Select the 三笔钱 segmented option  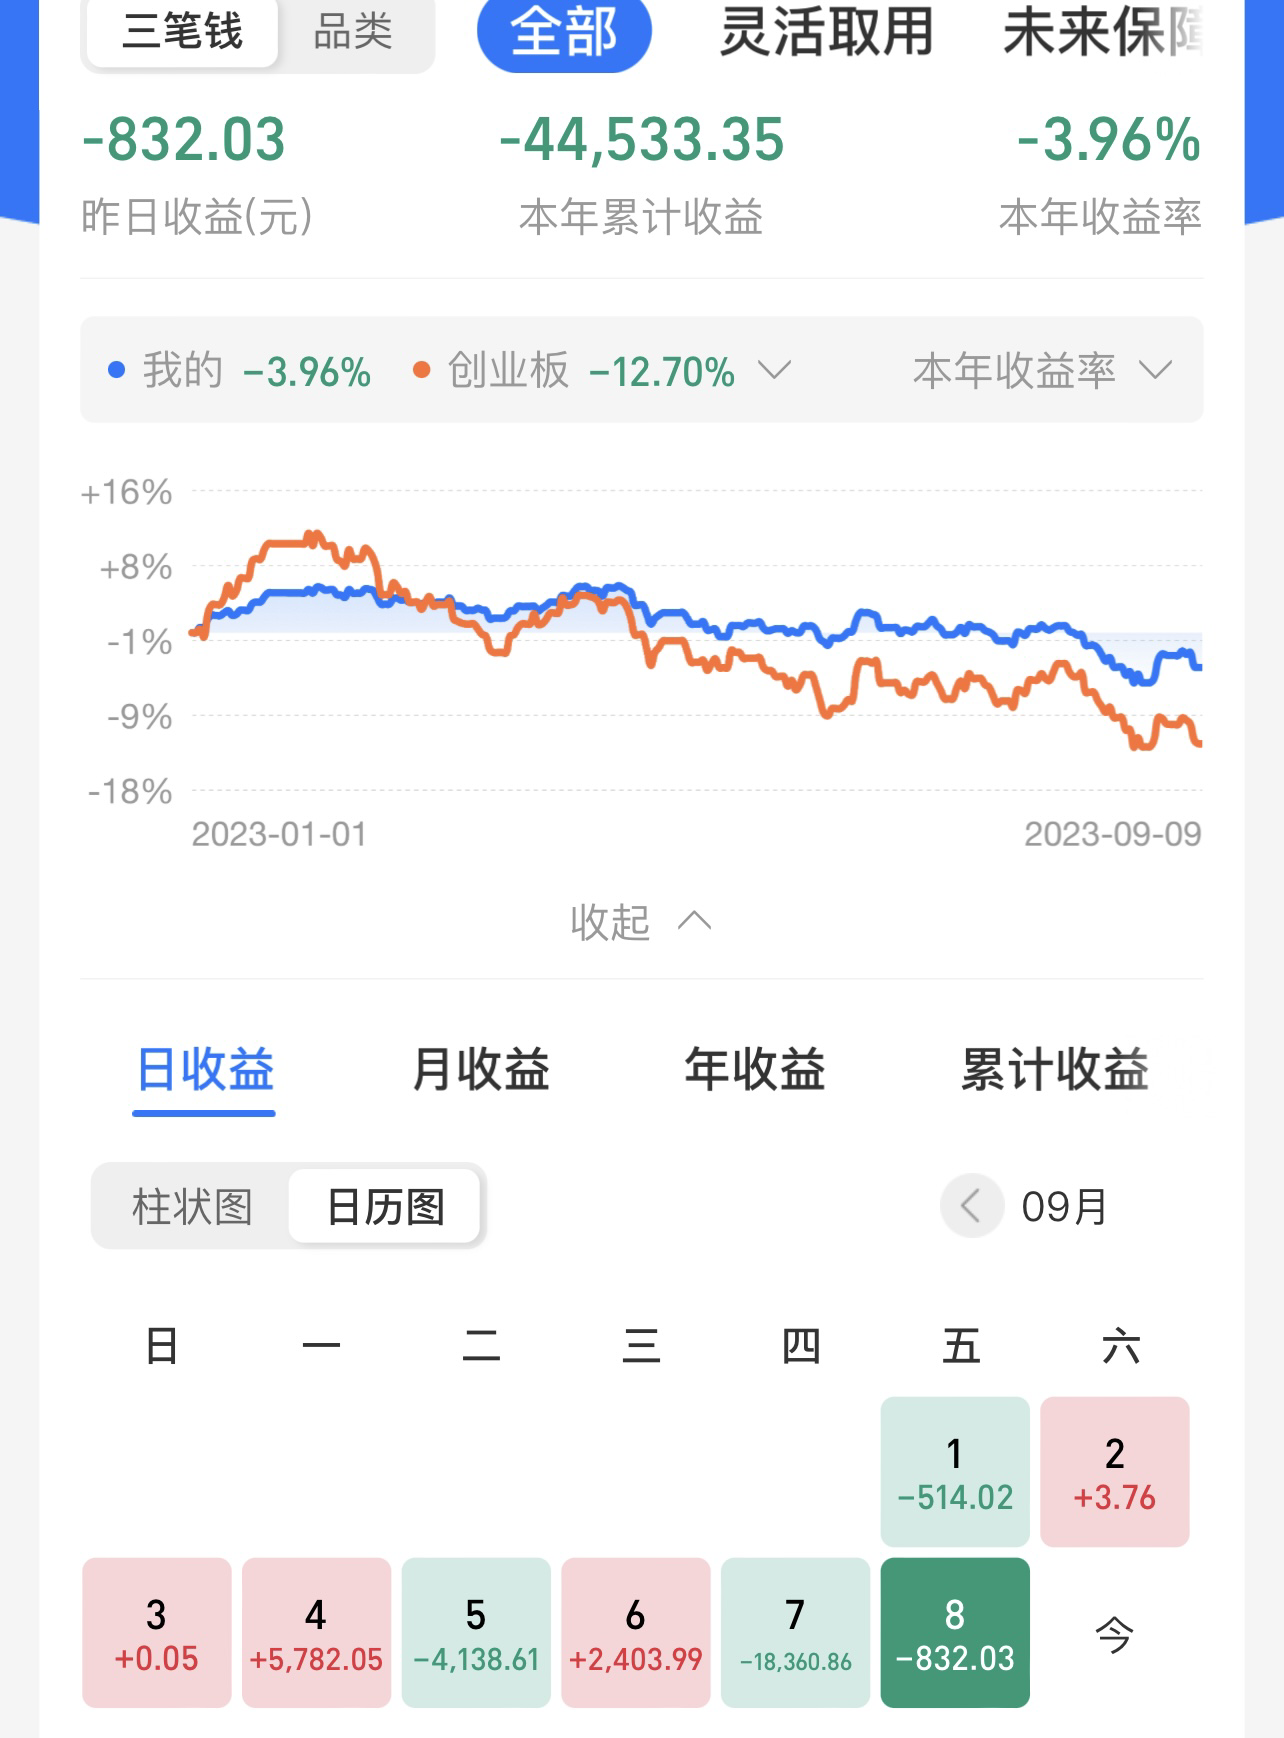pyautogui.click(x=183, y=32)
